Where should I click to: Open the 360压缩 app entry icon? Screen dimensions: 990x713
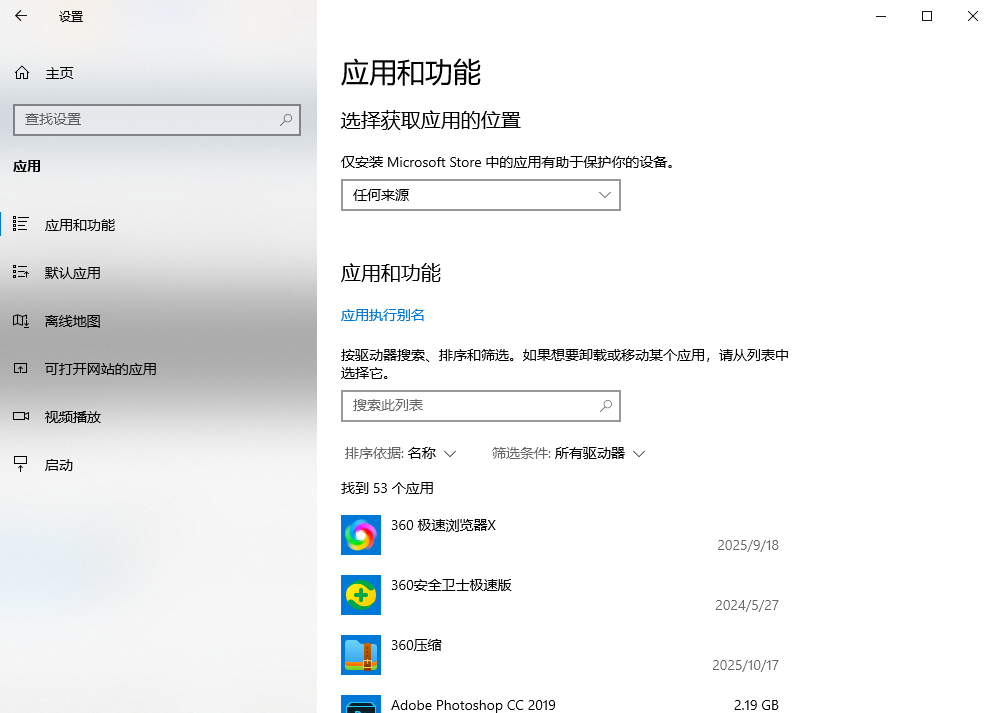coord(360,655)
